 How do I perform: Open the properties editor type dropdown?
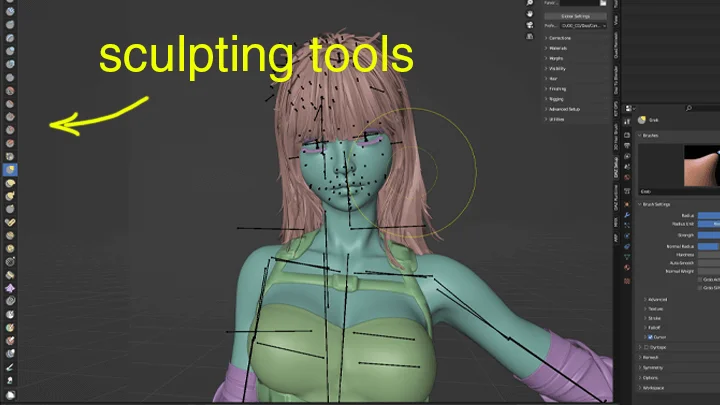click(630, 108)
